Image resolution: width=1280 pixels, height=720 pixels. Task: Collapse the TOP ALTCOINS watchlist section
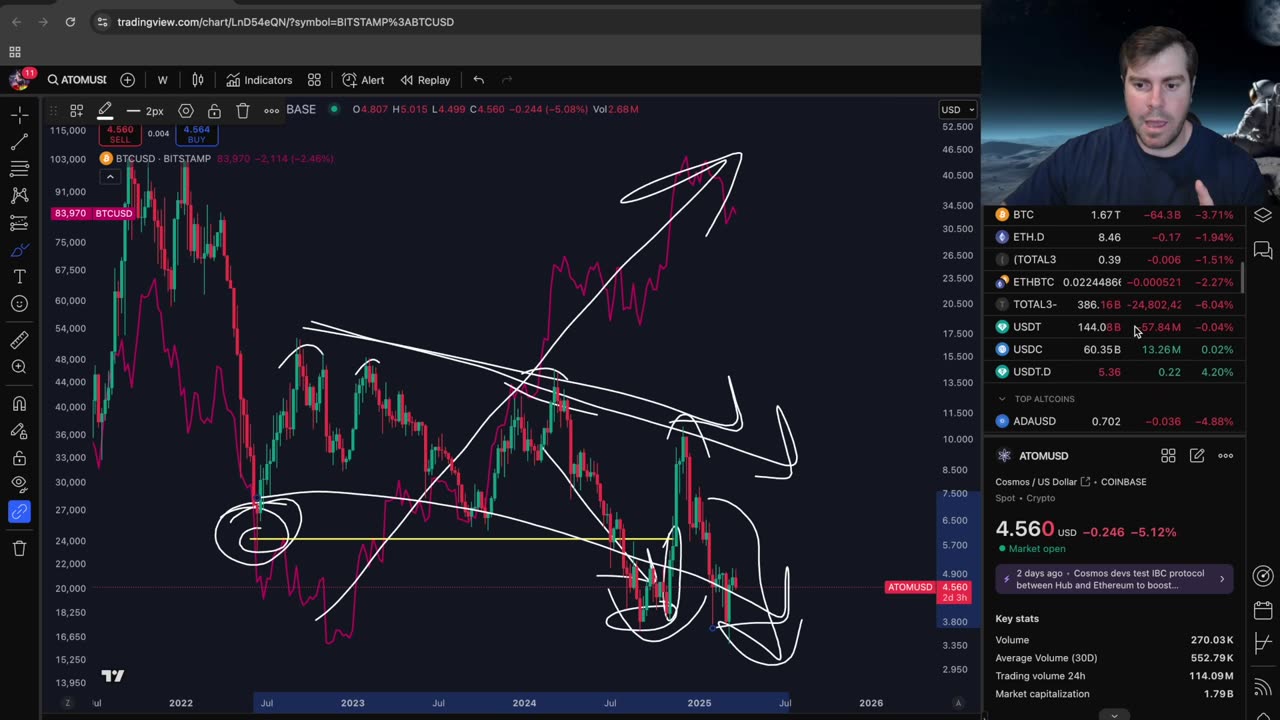coord(1002,399)
